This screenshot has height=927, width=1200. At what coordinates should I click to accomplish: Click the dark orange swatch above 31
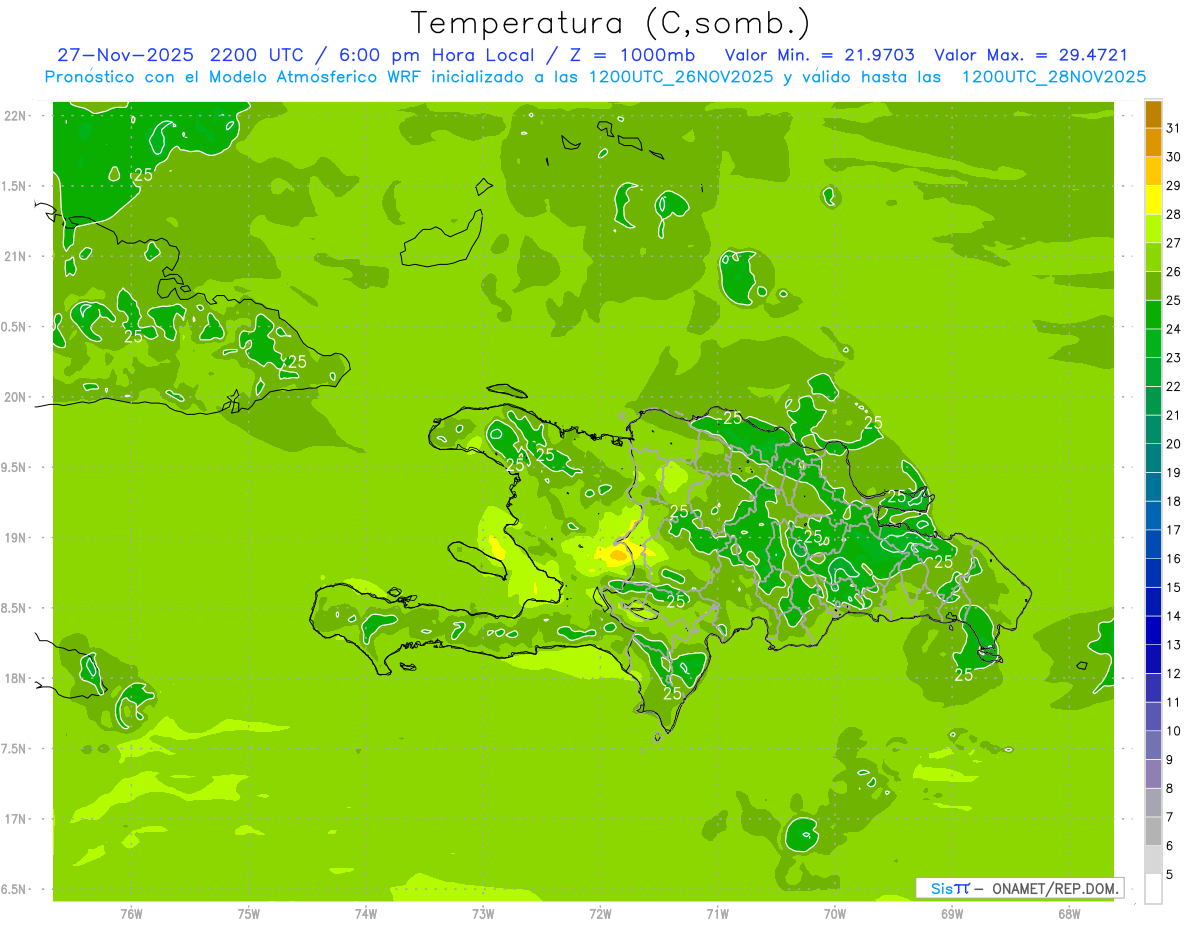pyautogui.click(x=1153, y=114)
